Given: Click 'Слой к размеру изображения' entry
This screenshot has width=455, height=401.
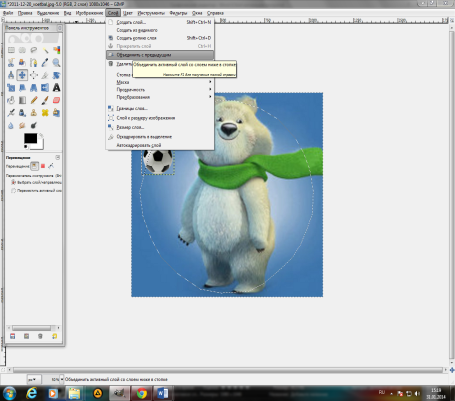Looking at the screenshot, I should [160, 118].
